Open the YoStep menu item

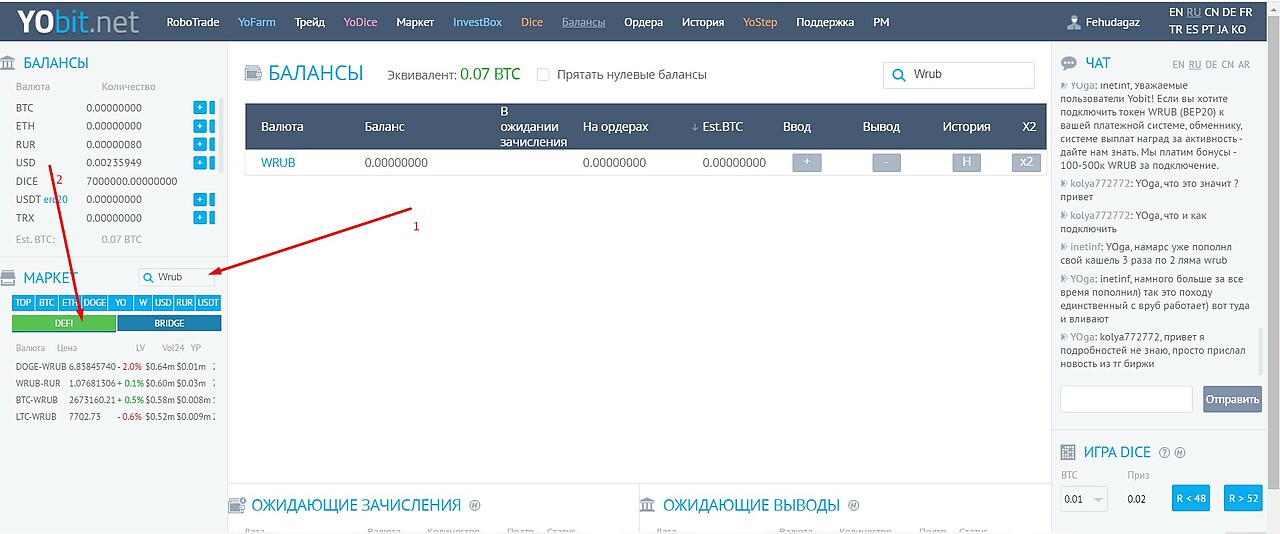[760, 22]
